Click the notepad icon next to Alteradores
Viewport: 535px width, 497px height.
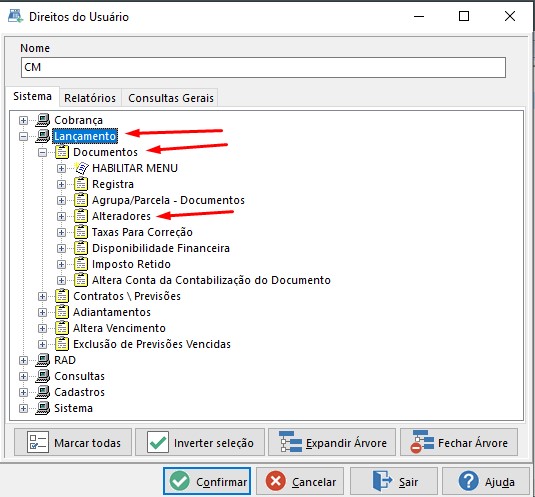click(81, 216)
